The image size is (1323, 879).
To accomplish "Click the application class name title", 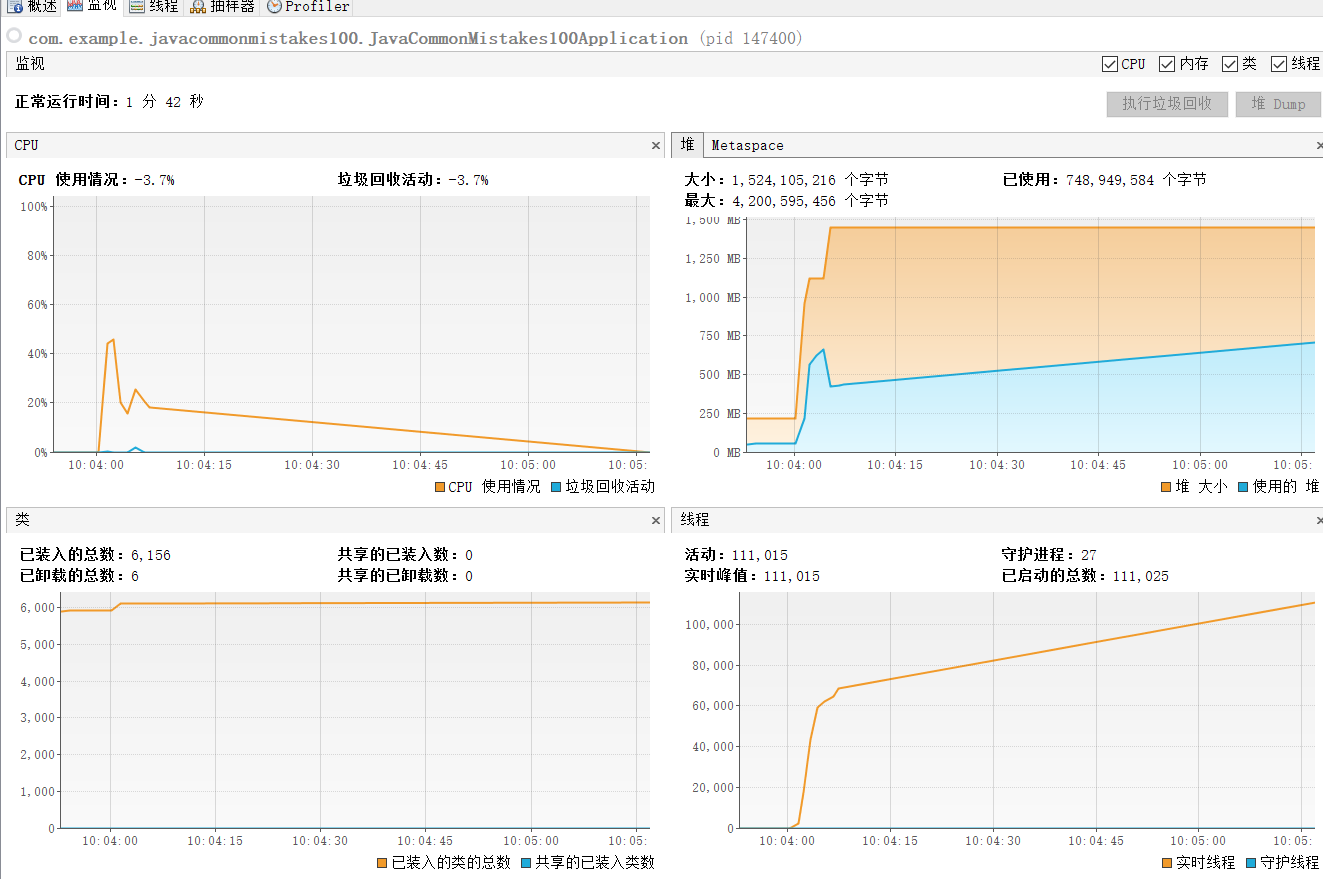I will point(358,38).
